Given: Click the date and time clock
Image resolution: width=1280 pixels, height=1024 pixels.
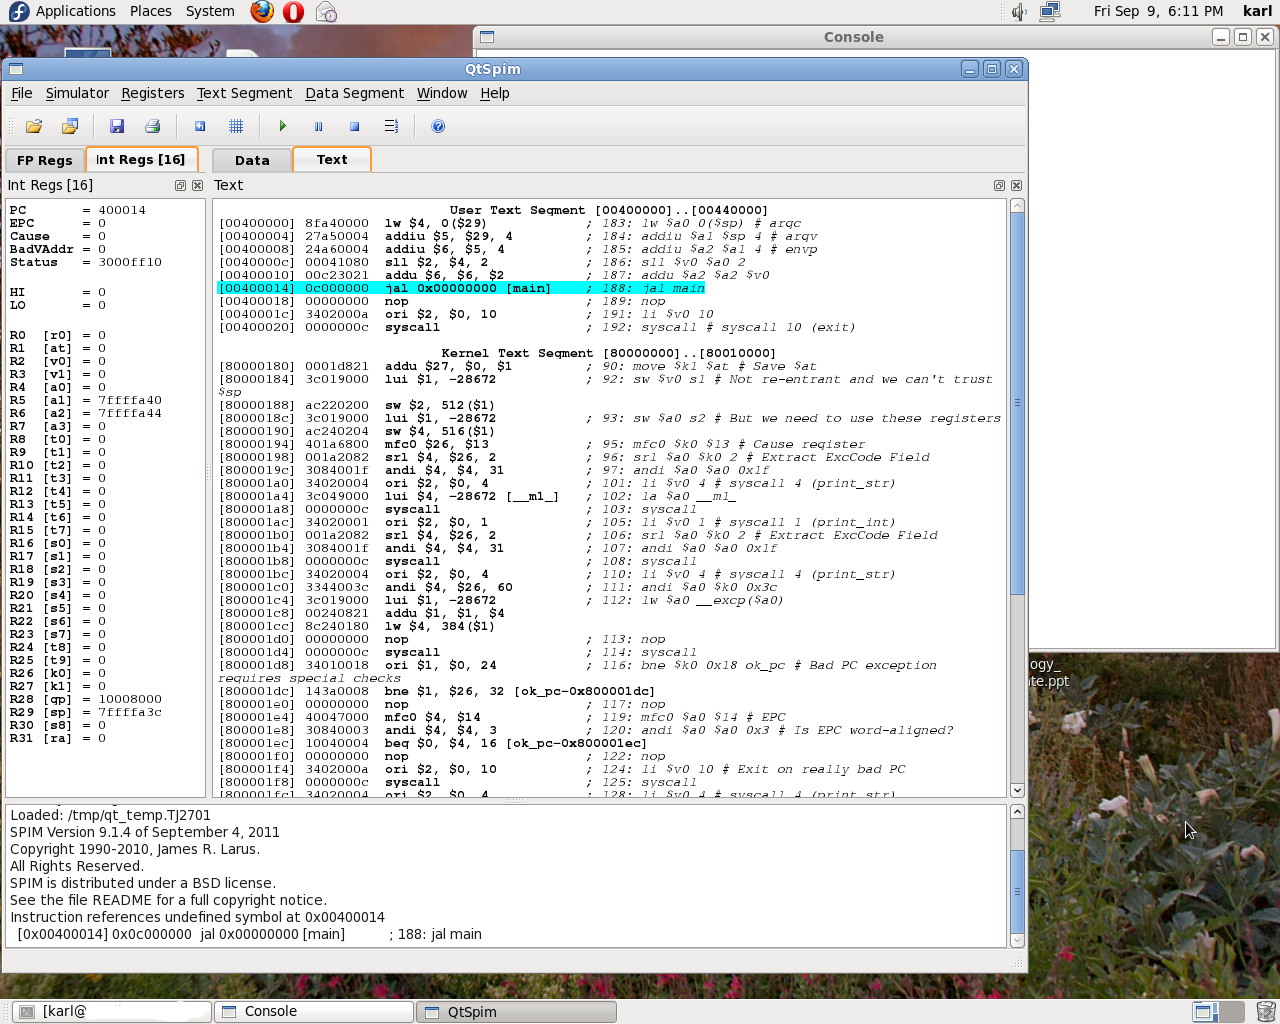Looking at the screenshot, I should [1158, 11].
